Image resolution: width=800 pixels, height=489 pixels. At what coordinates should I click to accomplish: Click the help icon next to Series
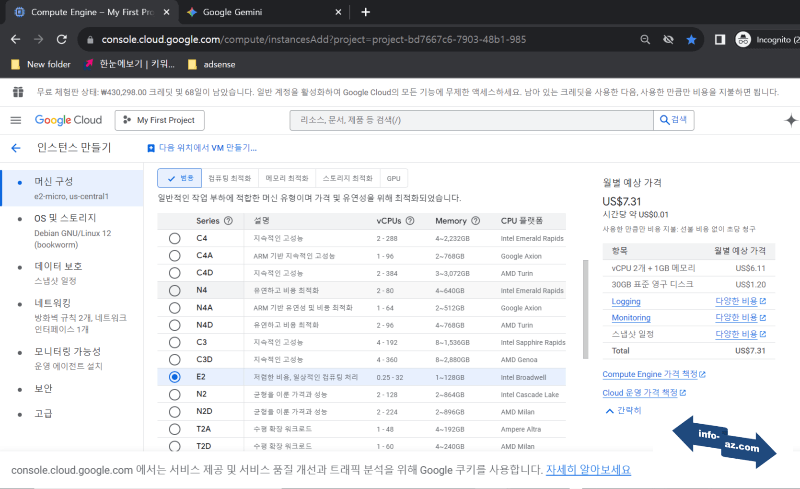tap(228, 220)
